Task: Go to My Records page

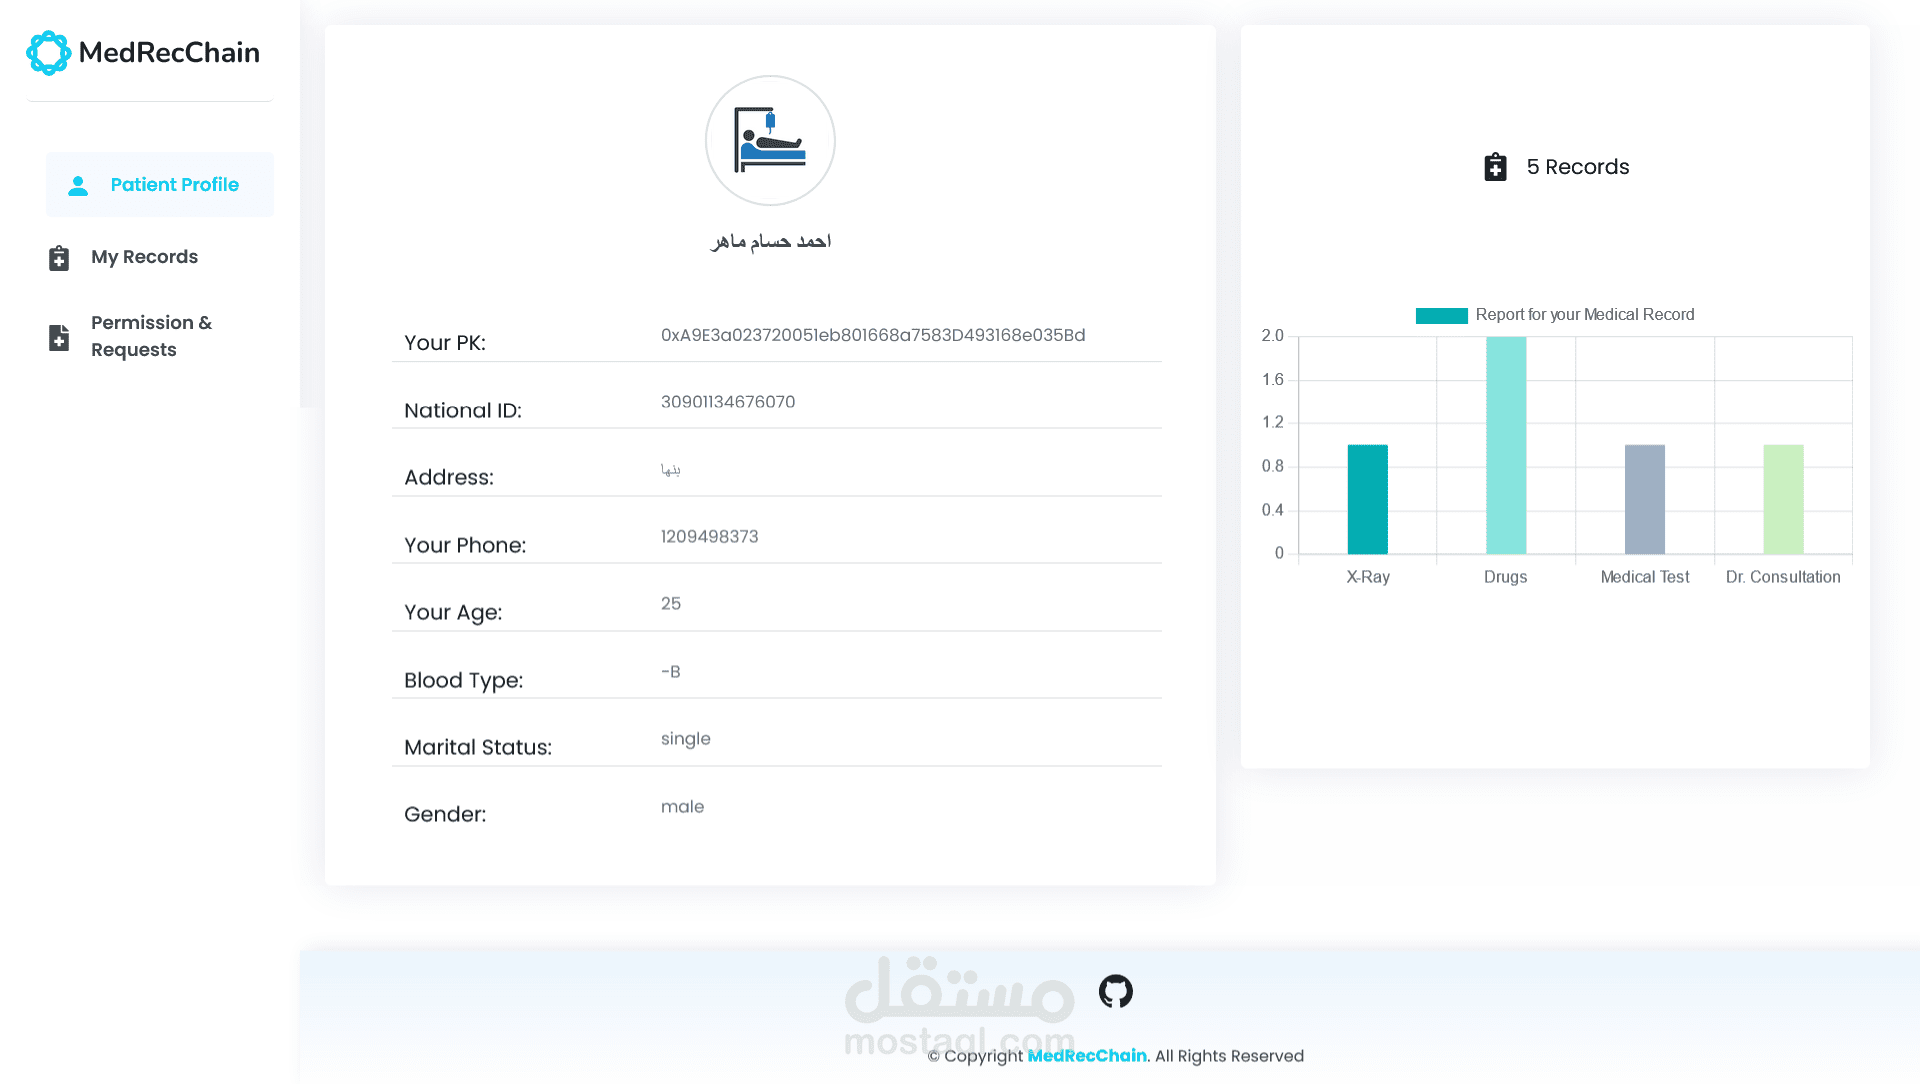Action: click(144, 257)
